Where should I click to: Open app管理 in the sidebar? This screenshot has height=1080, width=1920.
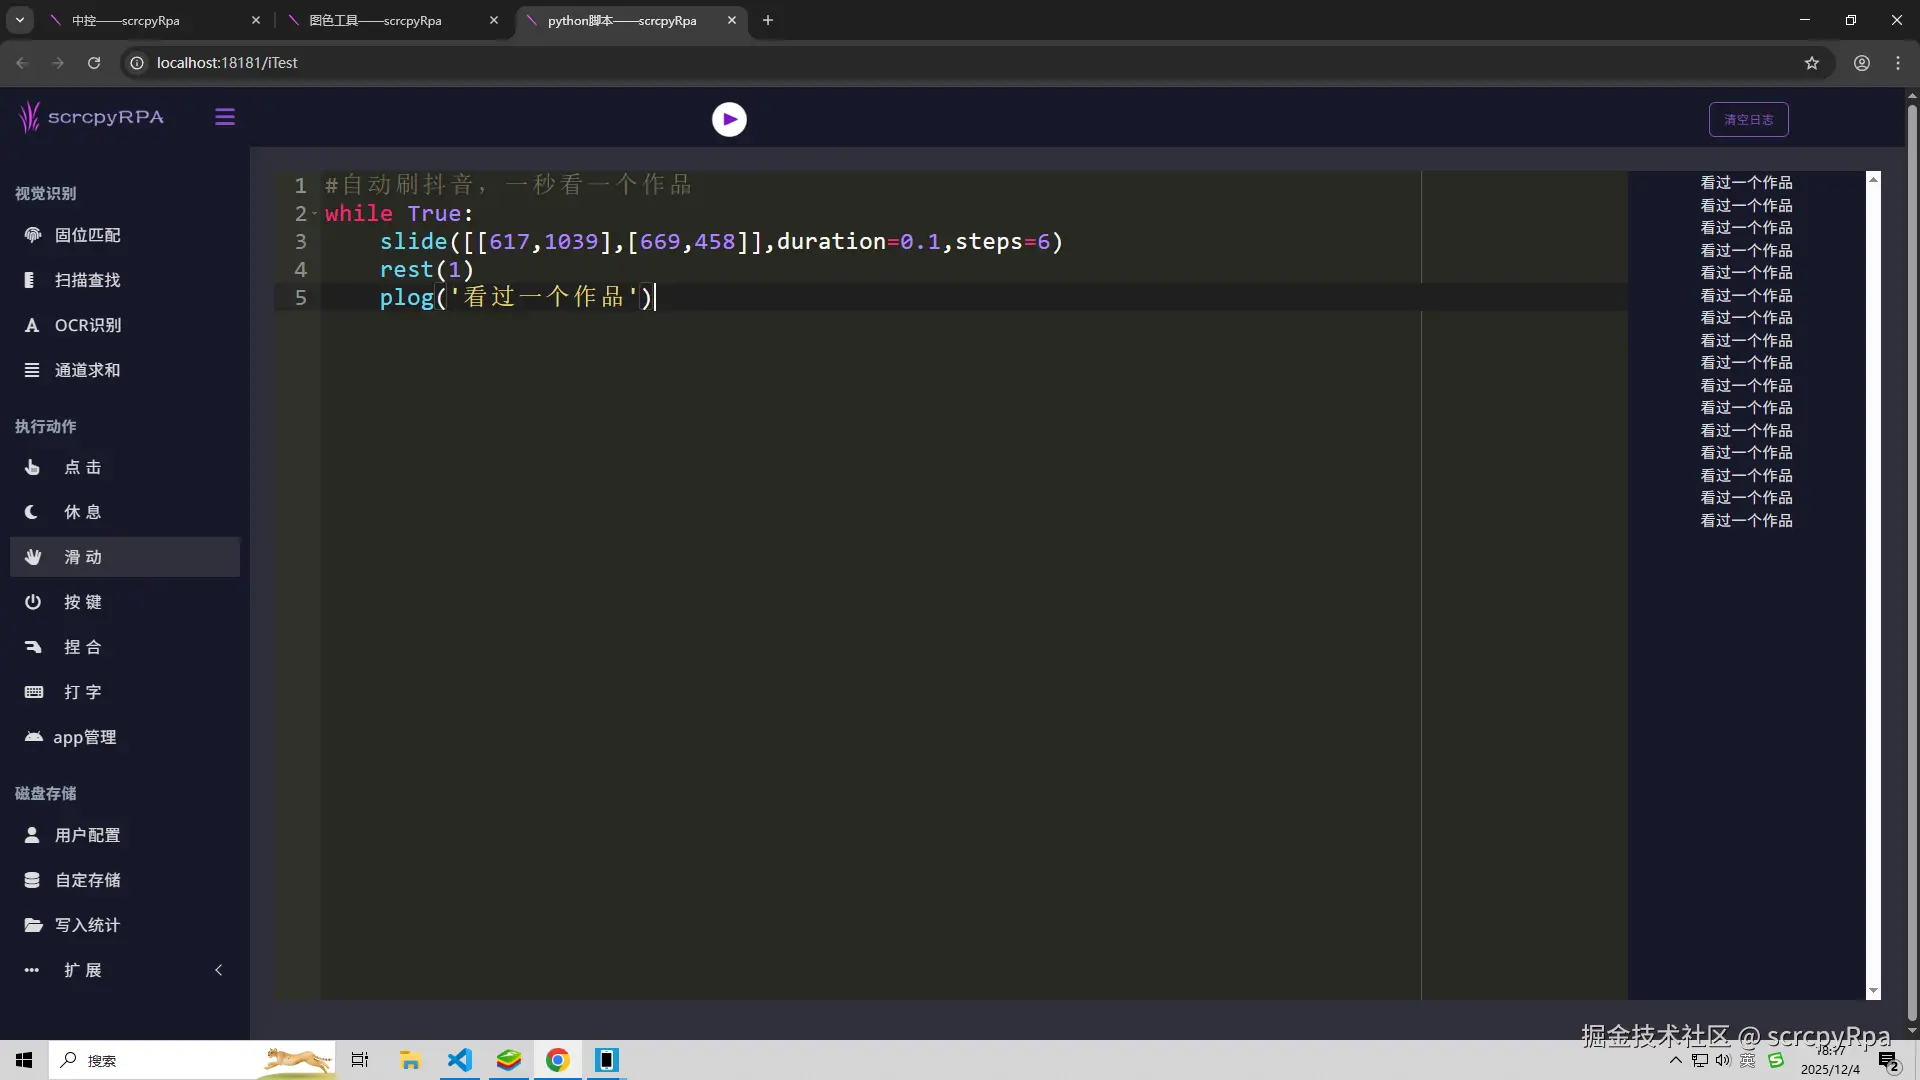84,737
